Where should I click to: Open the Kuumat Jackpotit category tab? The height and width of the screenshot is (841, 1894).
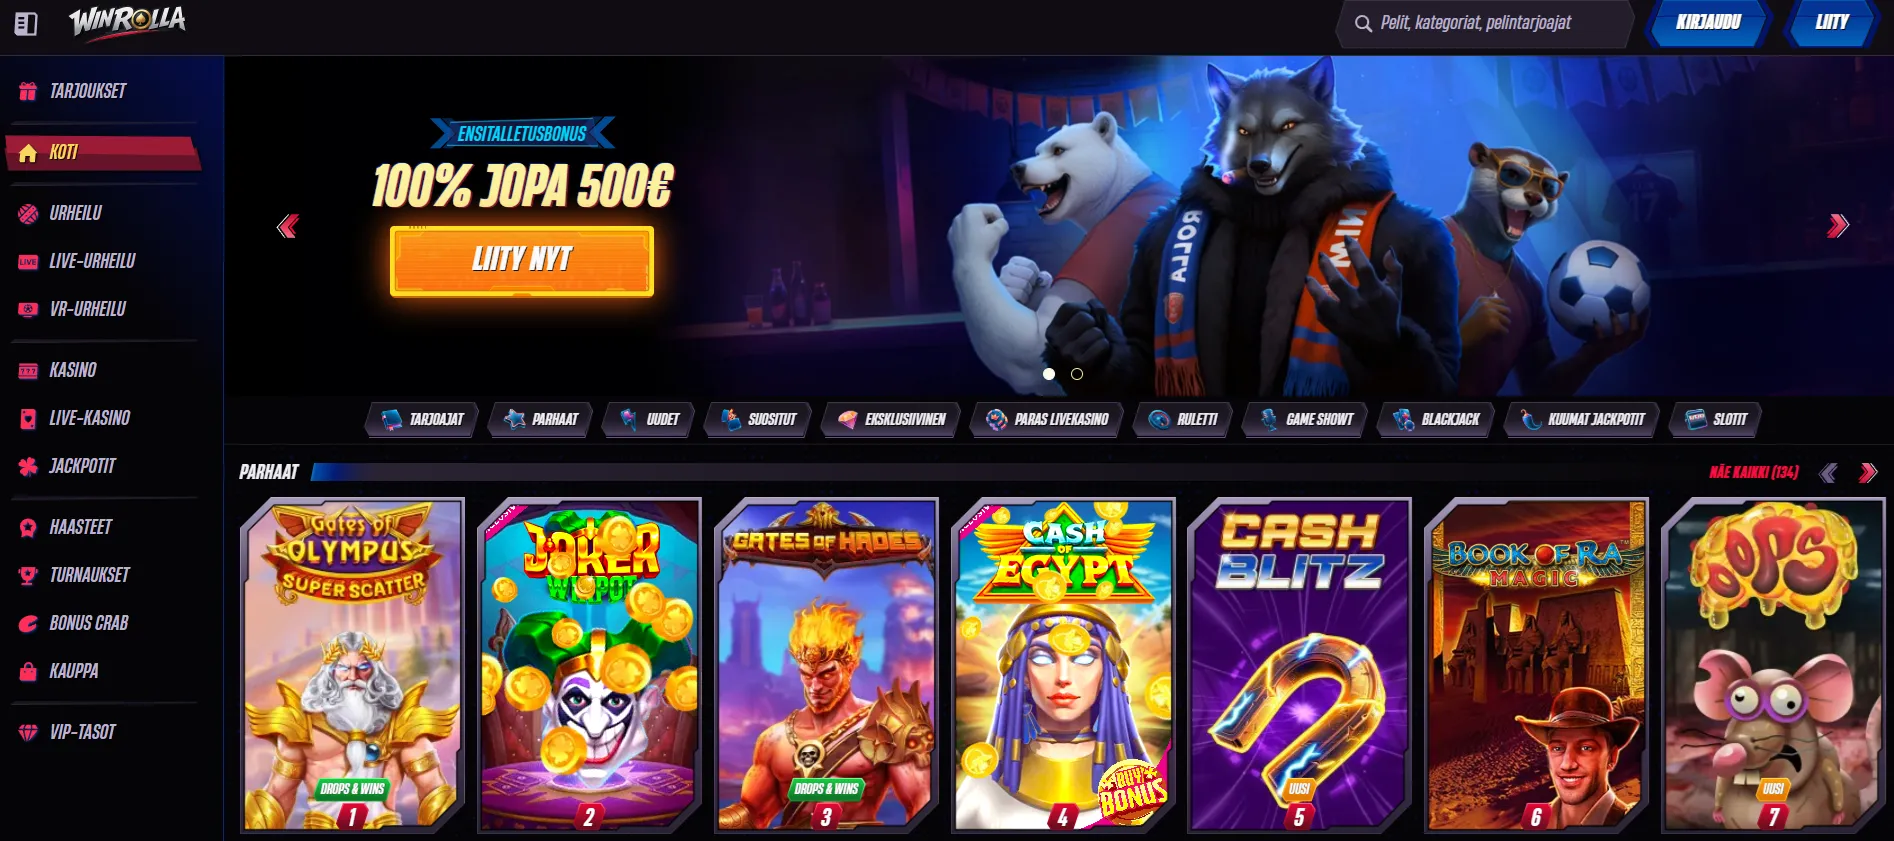coord(1582,420)
